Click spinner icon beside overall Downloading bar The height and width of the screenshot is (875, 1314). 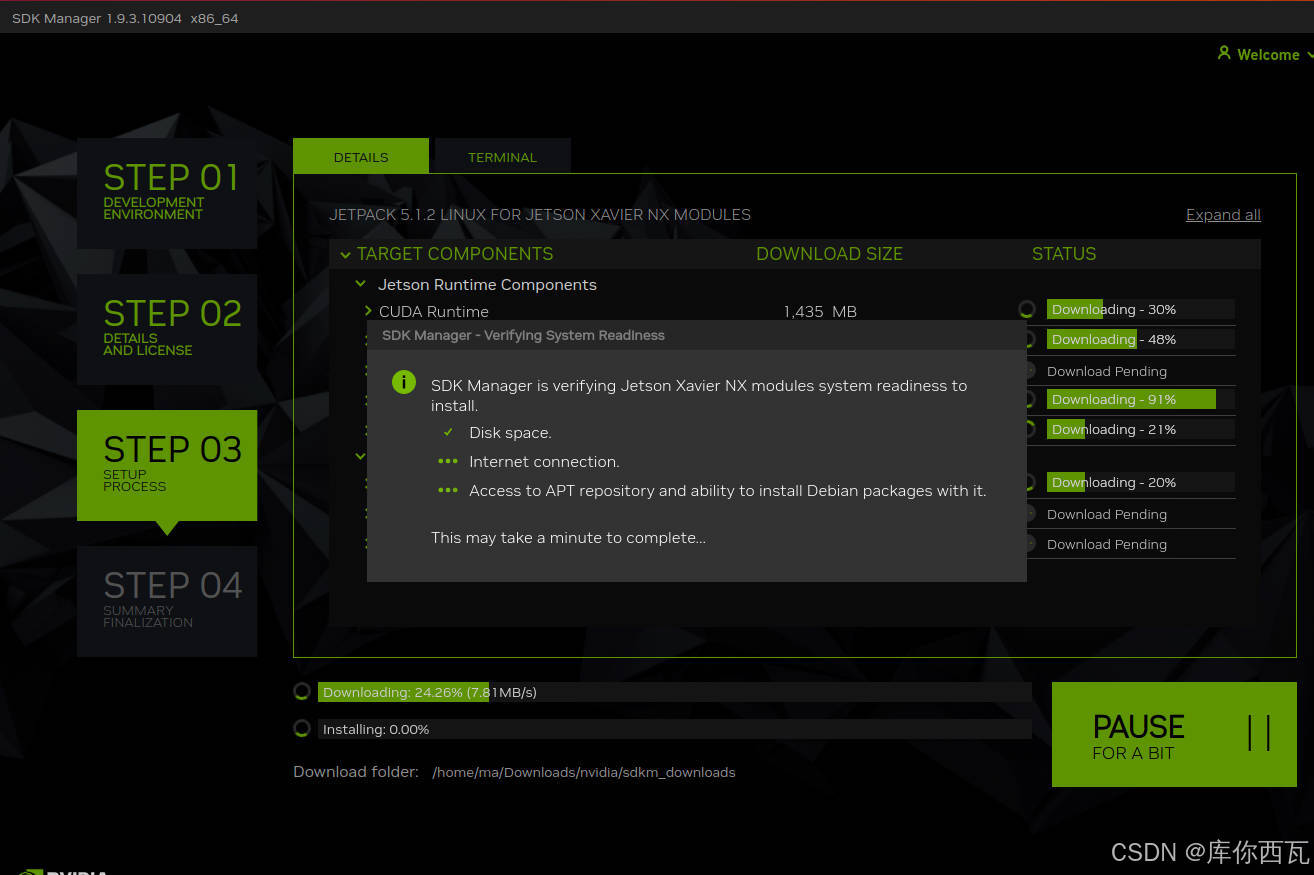click(302, 691)
